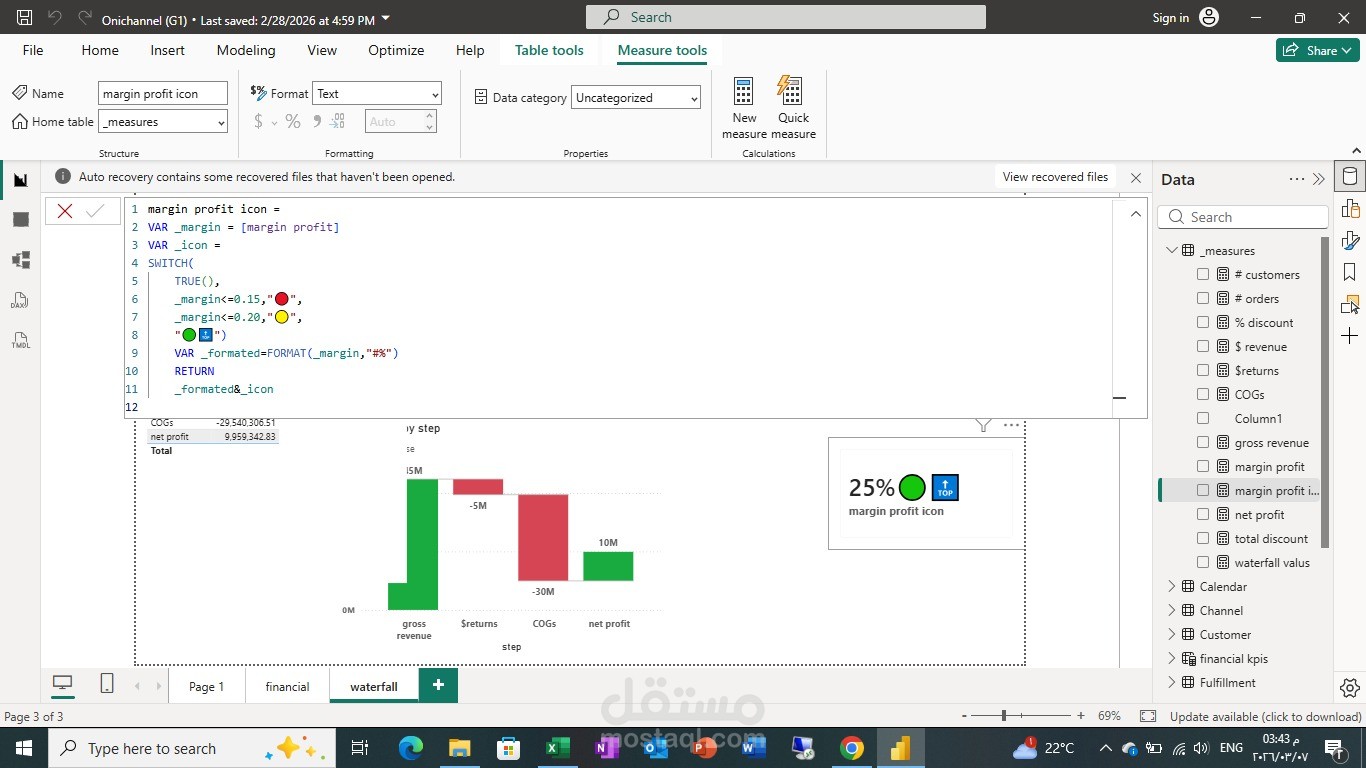Commit the formula with checkmark
The width and height of the screenshot is (1366, 768).
96,211
